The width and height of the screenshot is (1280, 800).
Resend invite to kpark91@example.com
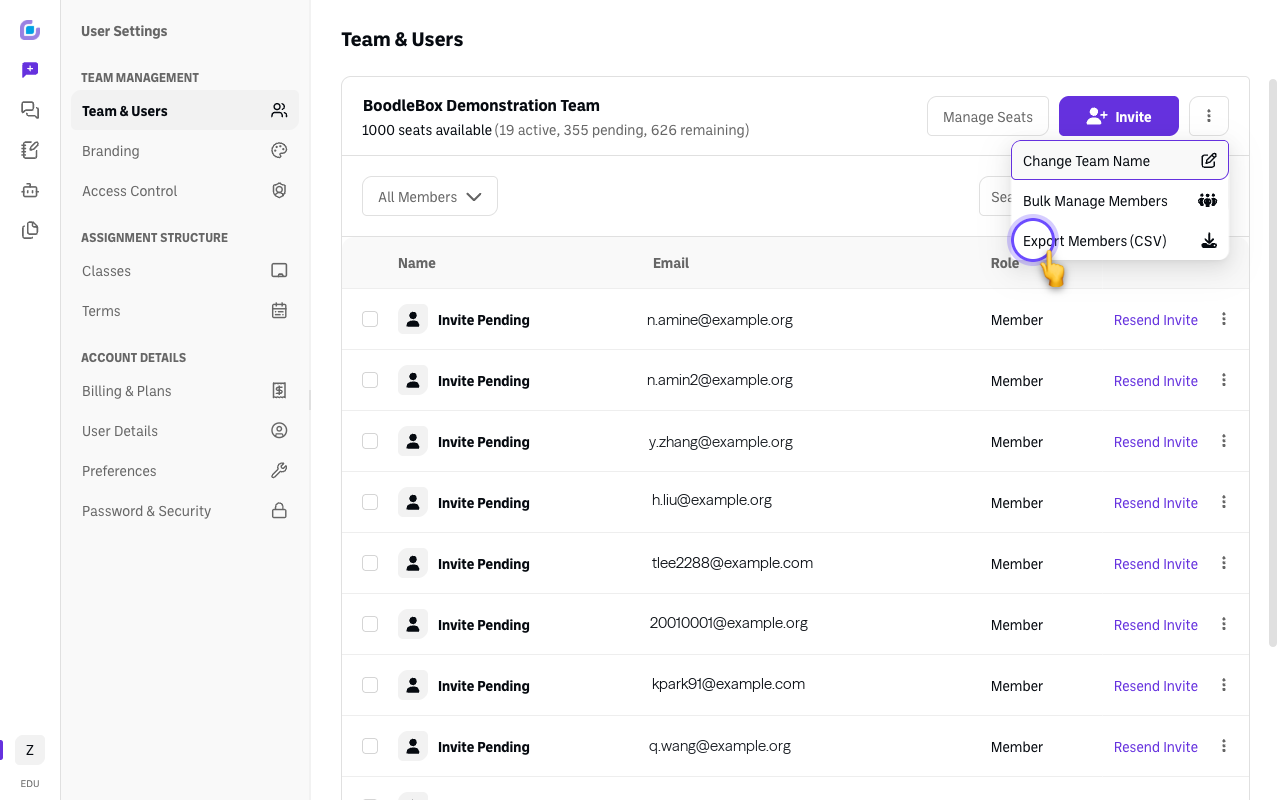(1156, 686)
